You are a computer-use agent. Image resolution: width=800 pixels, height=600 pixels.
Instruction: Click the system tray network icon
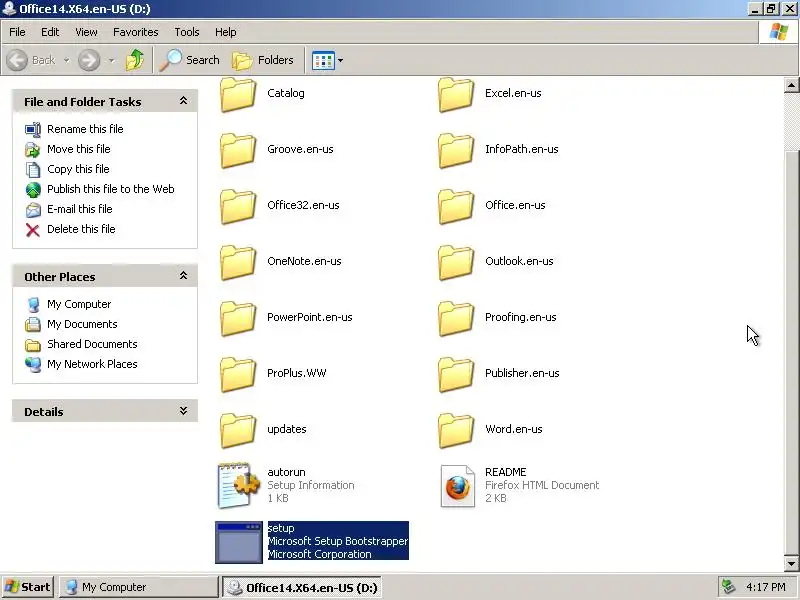coord(728,587)
